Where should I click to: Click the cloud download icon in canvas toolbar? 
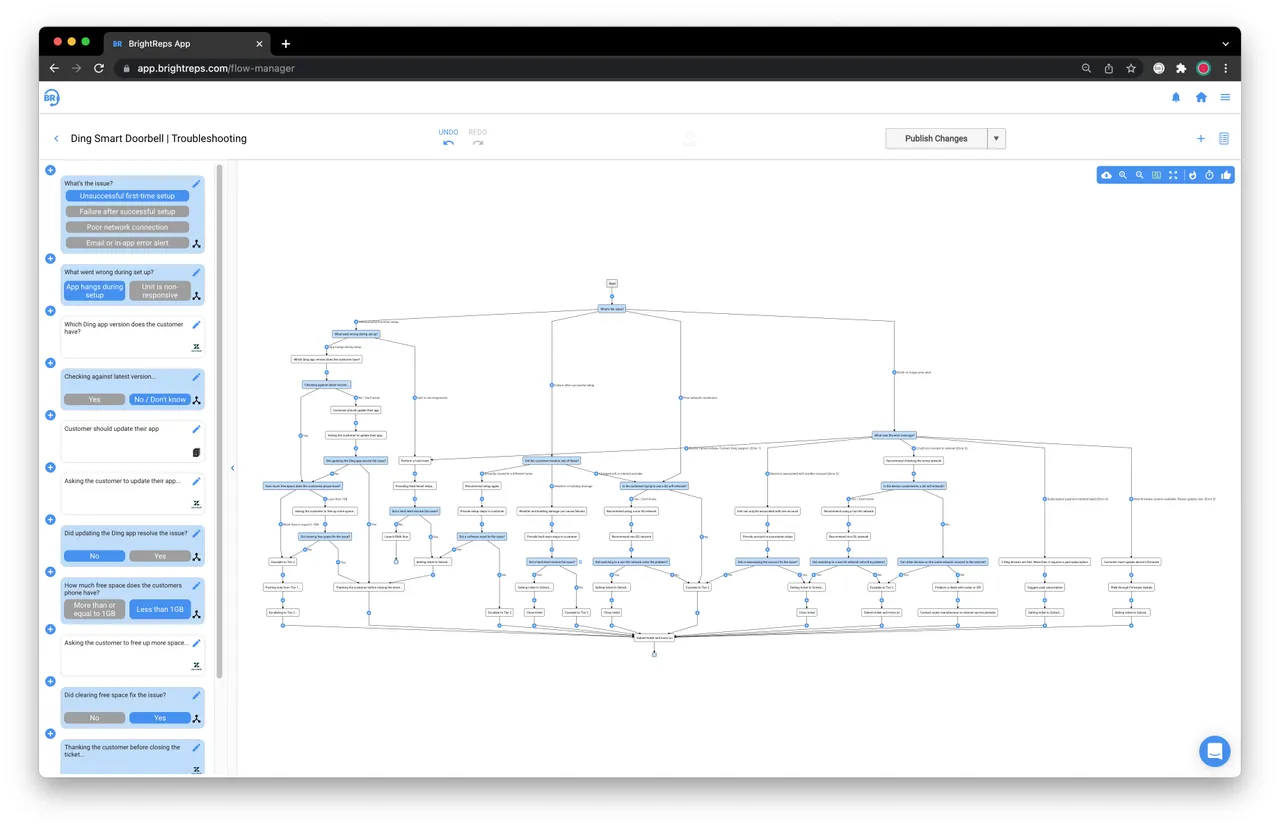coord(1106,175)
